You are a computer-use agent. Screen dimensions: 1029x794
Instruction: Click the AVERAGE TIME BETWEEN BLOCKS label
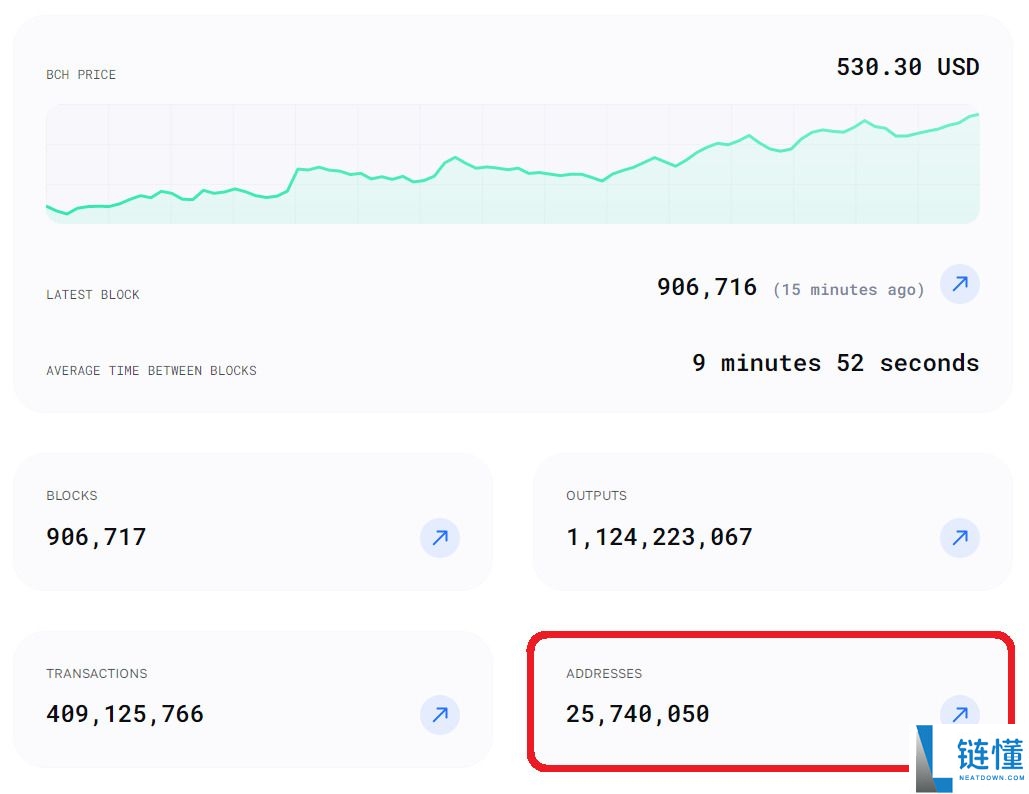click(x=151, y=371)
